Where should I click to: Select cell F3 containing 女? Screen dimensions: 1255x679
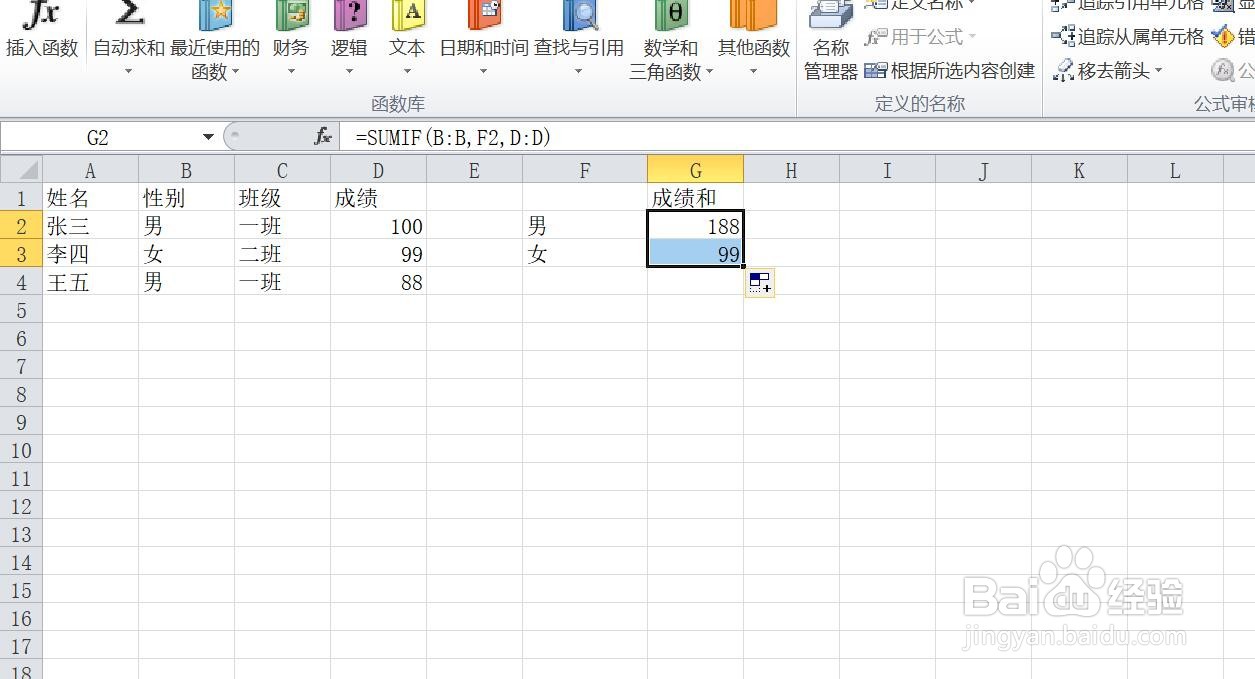[x=585, y=254]
